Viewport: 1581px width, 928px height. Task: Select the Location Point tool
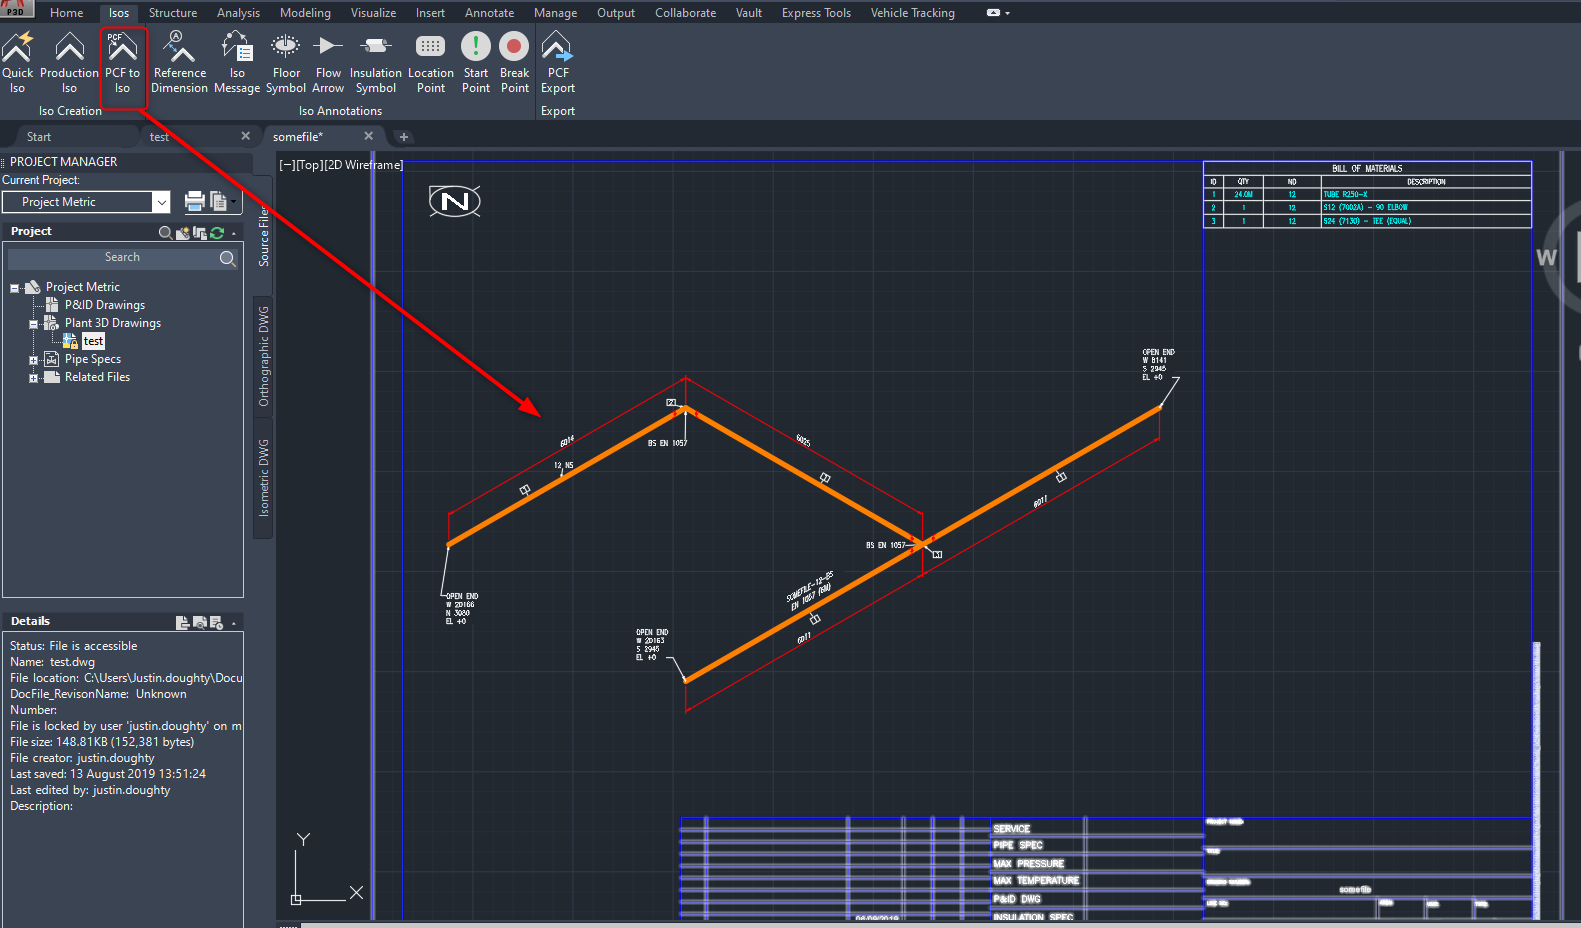click(431, 62)
